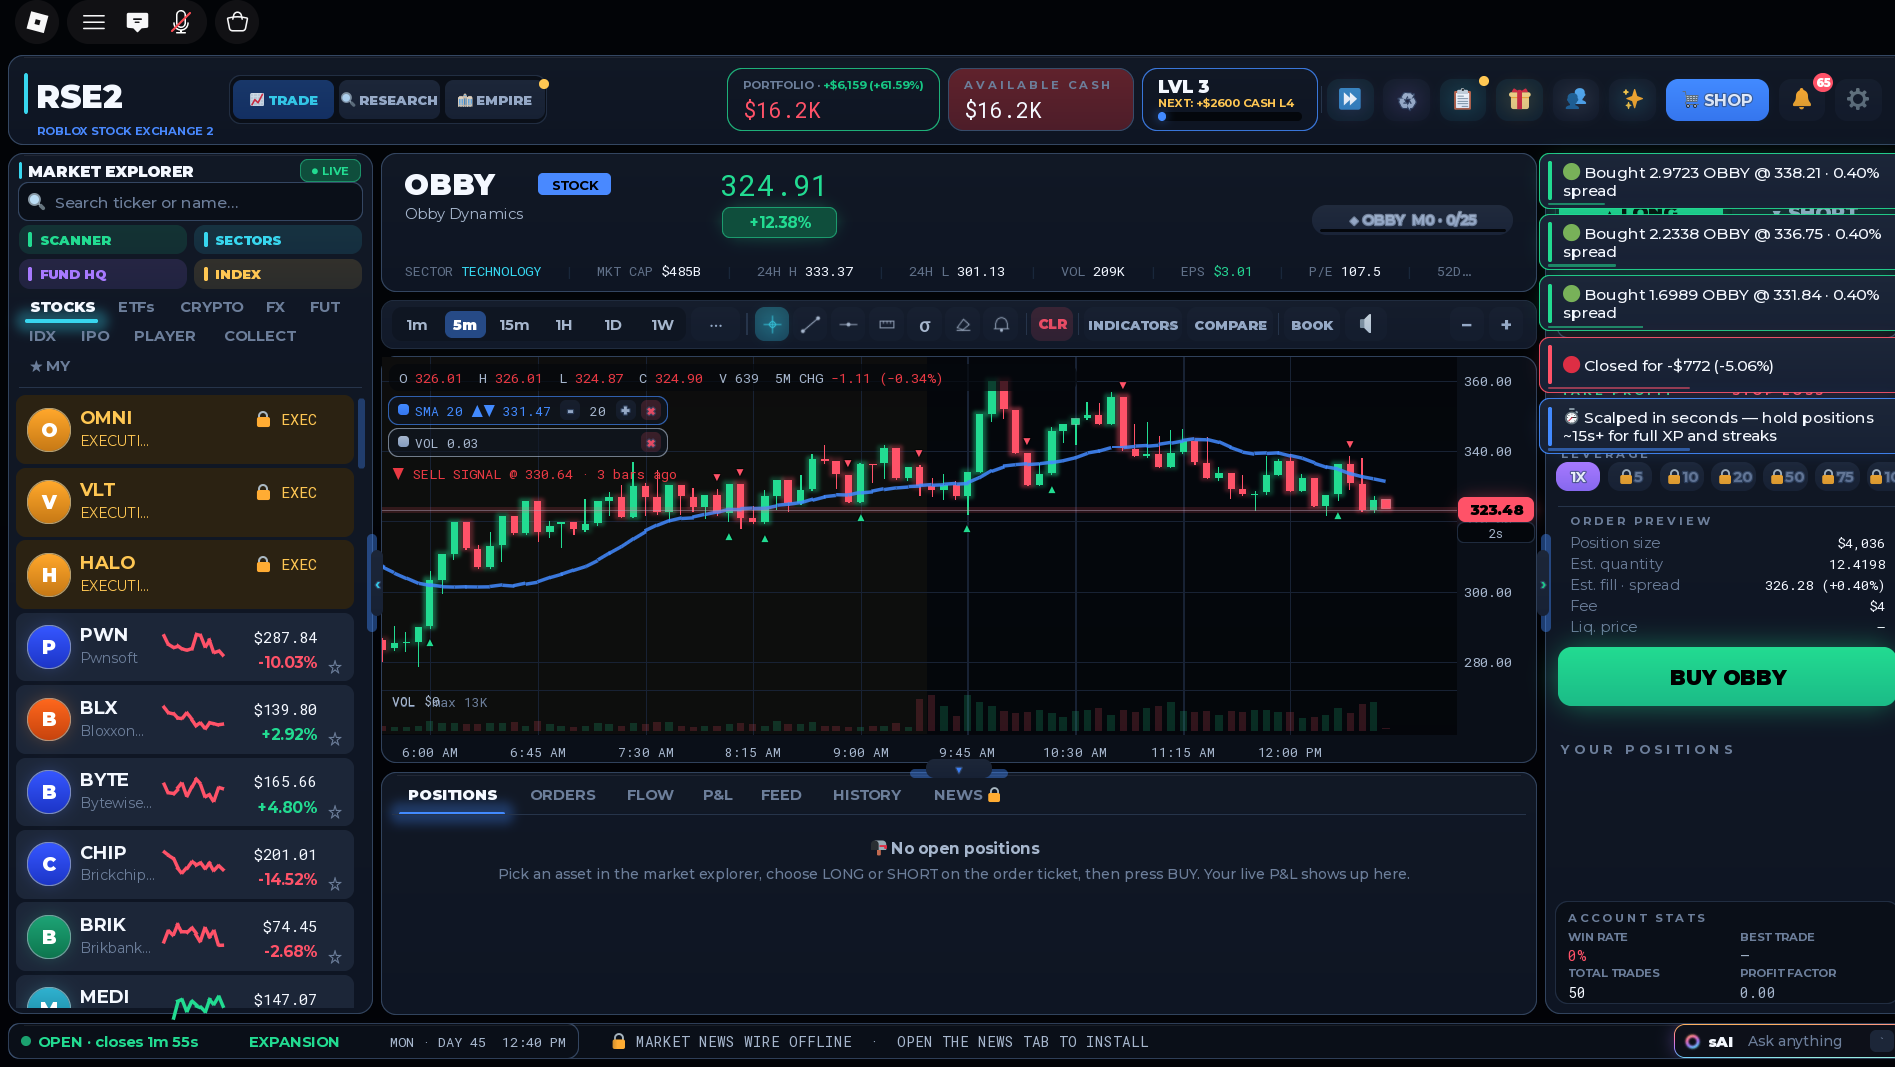Select the 1X leverage option
The width and height of the screenshot is (1895, 1067).
pyautogui.click(x=1578, y=477)
